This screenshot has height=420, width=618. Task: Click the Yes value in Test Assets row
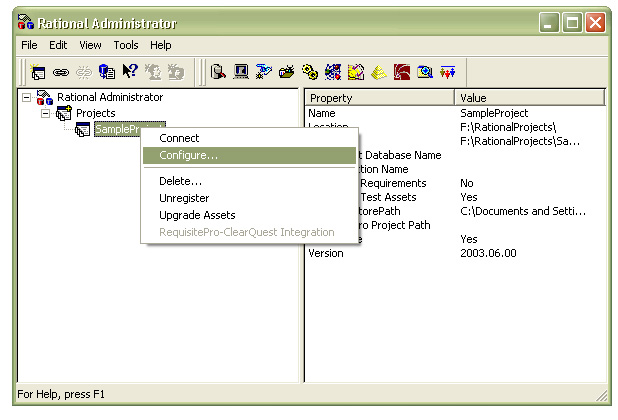pyautogui.click(x=469, y=197)
